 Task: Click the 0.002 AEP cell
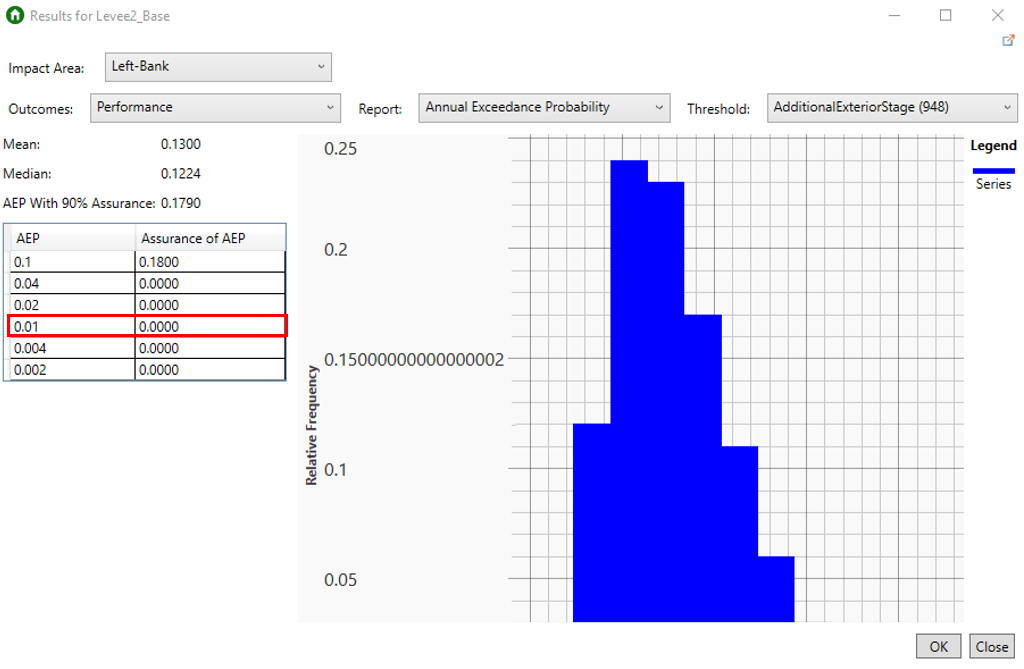click(x=70, y=370)
